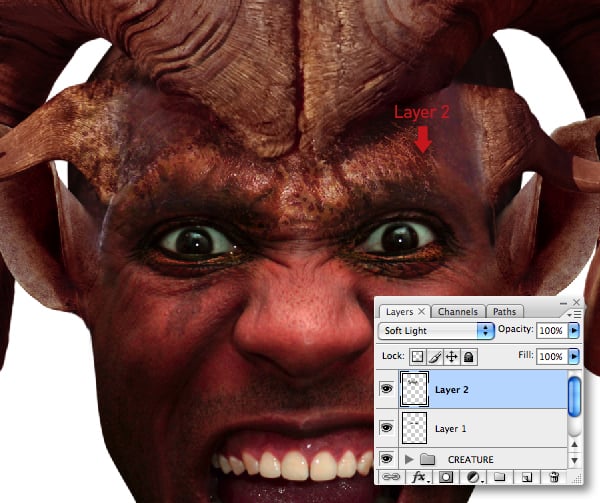Toggle lock transparent pixels

click(x=418, y=355)
